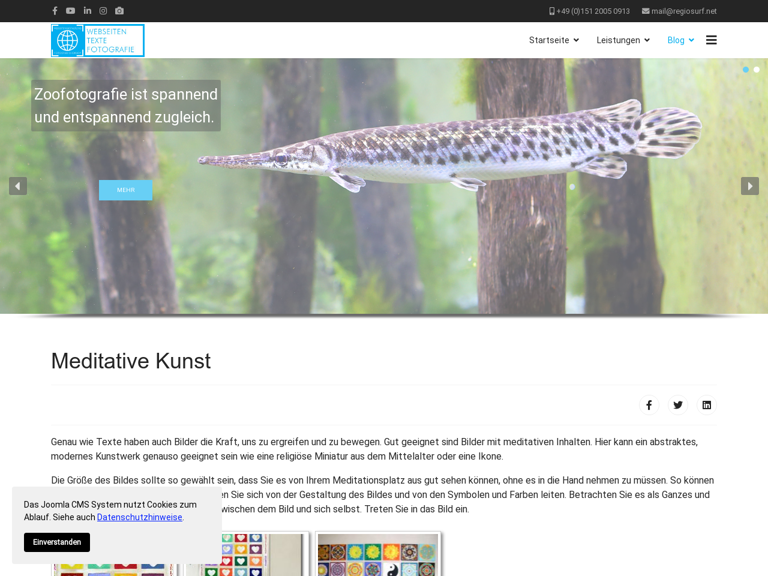Open the Facebook page from top bar
The width and height of the screenshot is (768, 576).
pyautogui.click(x=55, y=11)
